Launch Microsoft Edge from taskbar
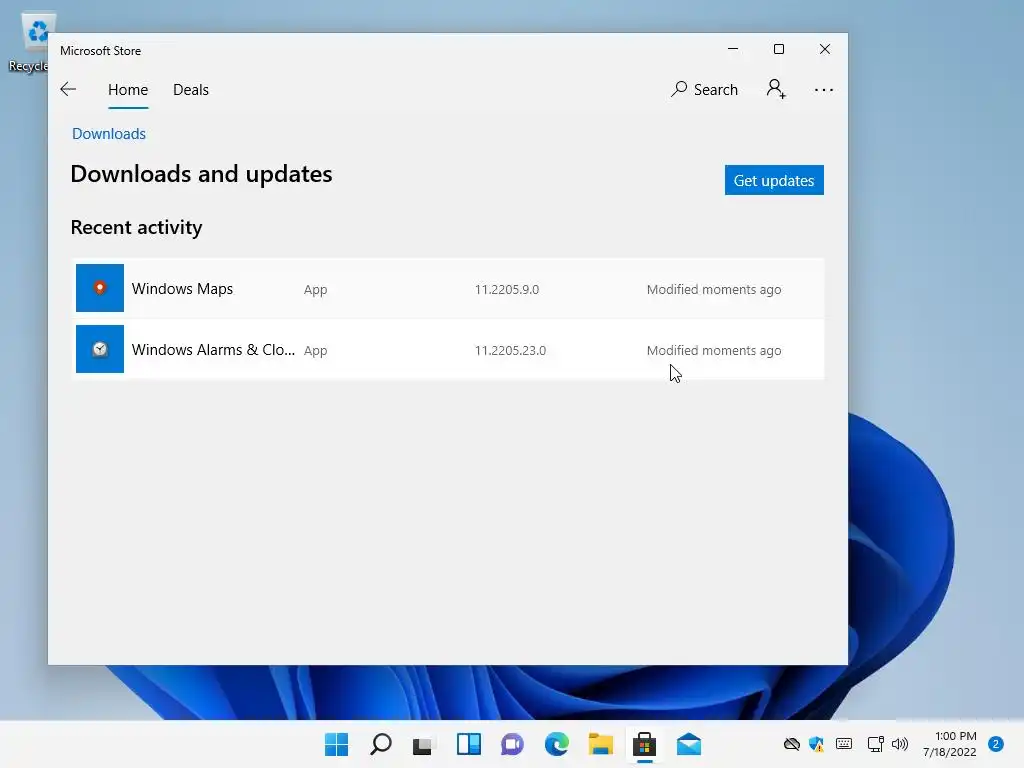Screen dimensions: 1024x768 click(x=556, y=744)
